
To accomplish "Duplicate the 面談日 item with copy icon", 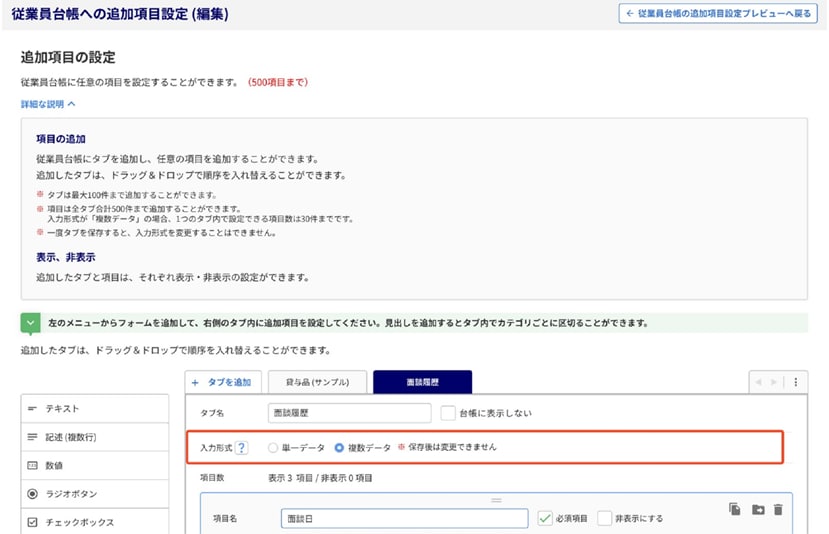I will click(734, 509).
